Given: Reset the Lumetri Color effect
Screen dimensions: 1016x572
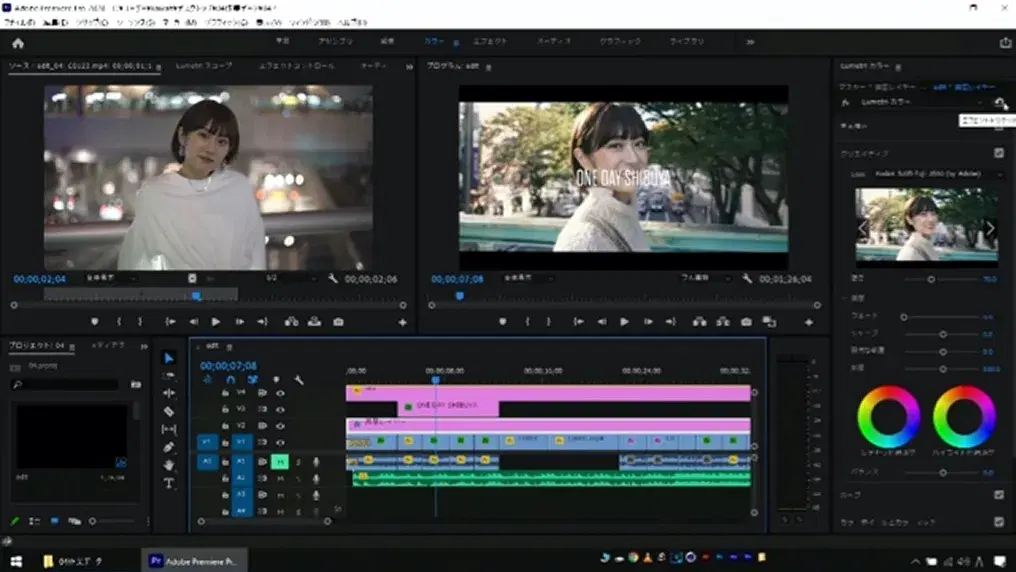Looking at the screenshot, I should point(1000,102).
